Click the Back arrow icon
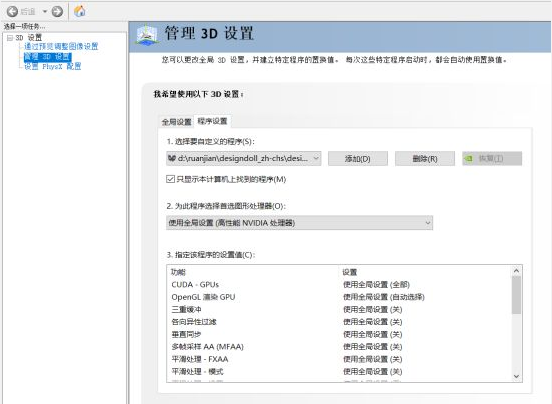This screenshot has height=404, width=552. tap(12, 12)
